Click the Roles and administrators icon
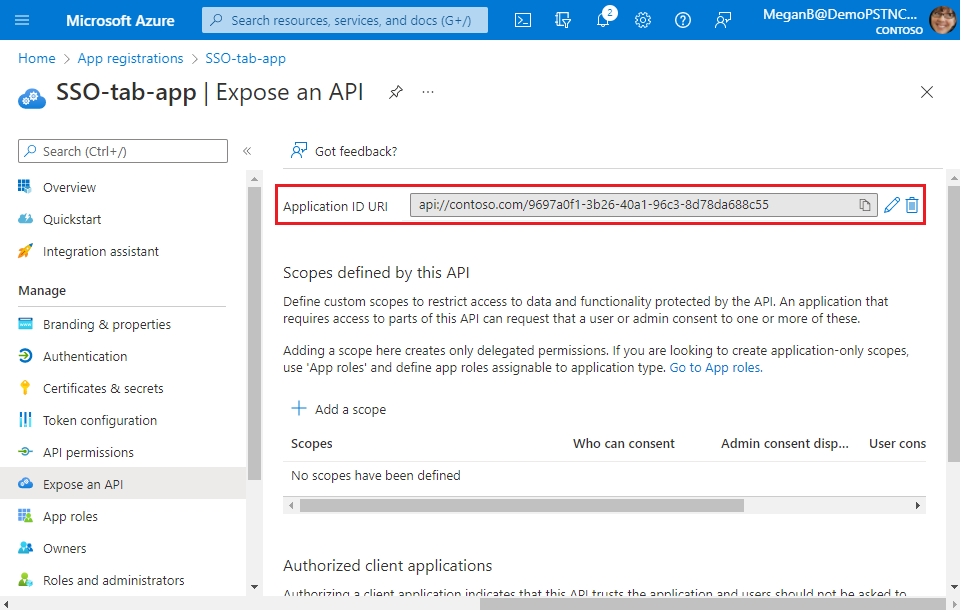 pyautogui.click(x=25, y=579)
